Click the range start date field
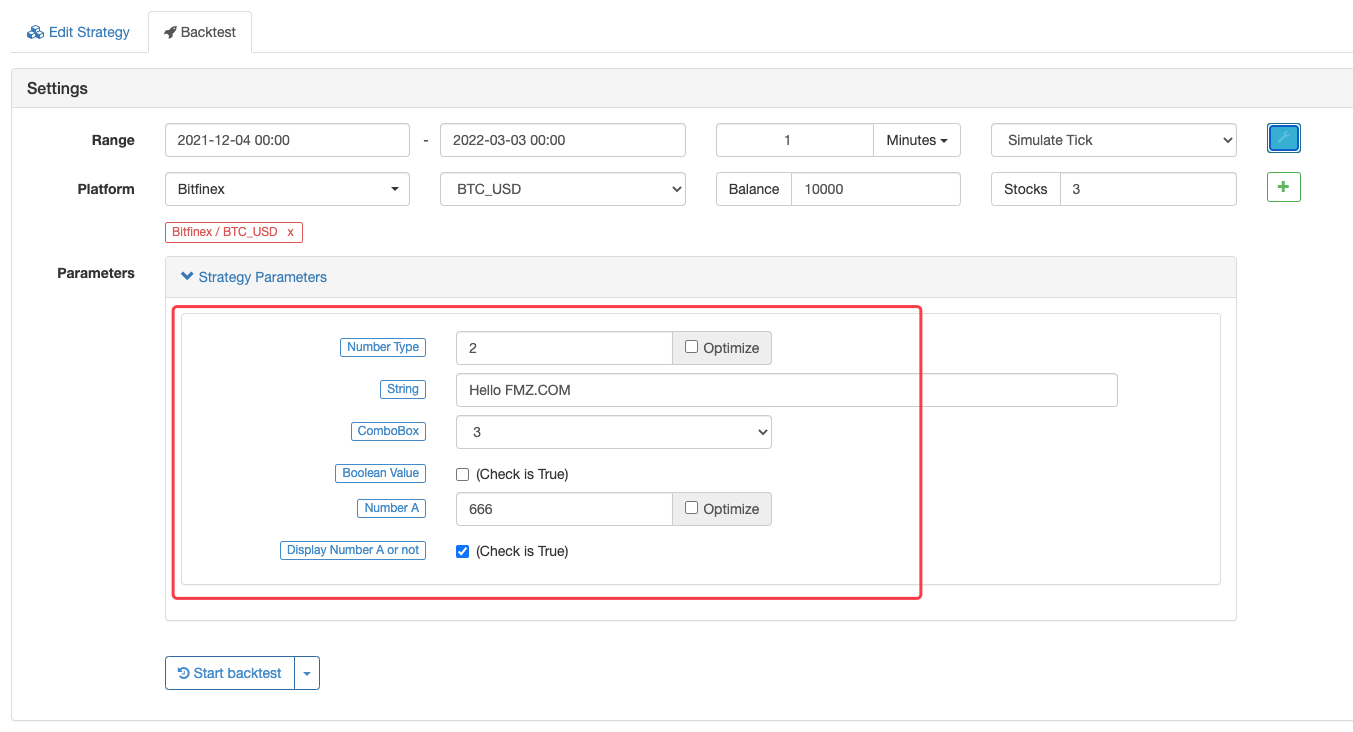 point(287,140)
